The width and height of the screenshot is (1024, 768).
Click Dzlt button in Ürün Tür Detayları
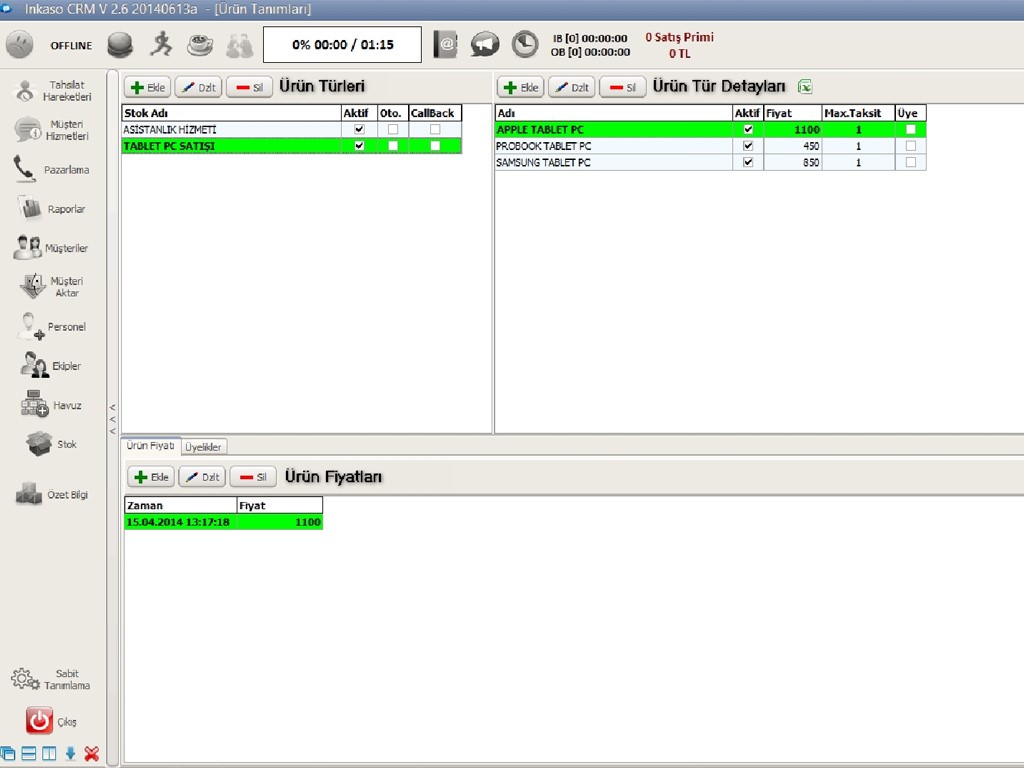click(x=571, y=88)
